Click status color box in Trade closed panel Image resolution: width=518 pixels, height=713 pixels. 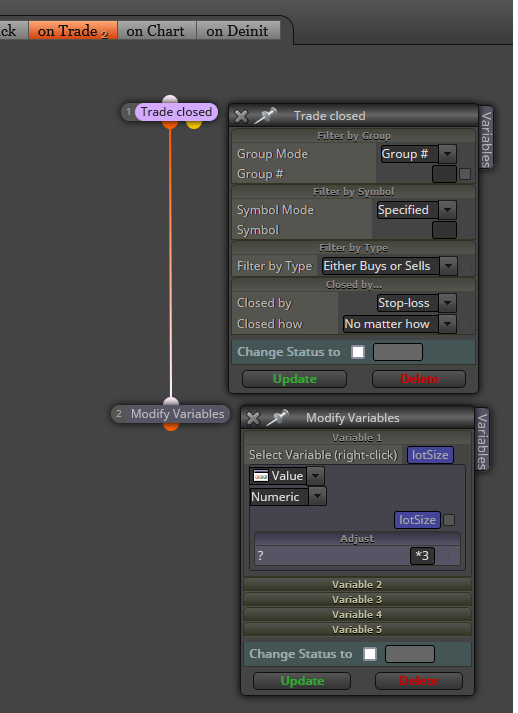click(398, 352)
